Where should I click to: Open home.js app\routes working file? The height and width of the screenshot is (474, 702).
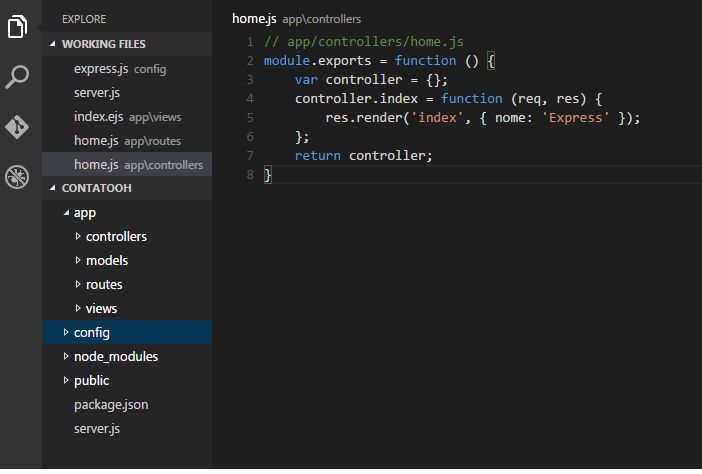coord(127,141)
